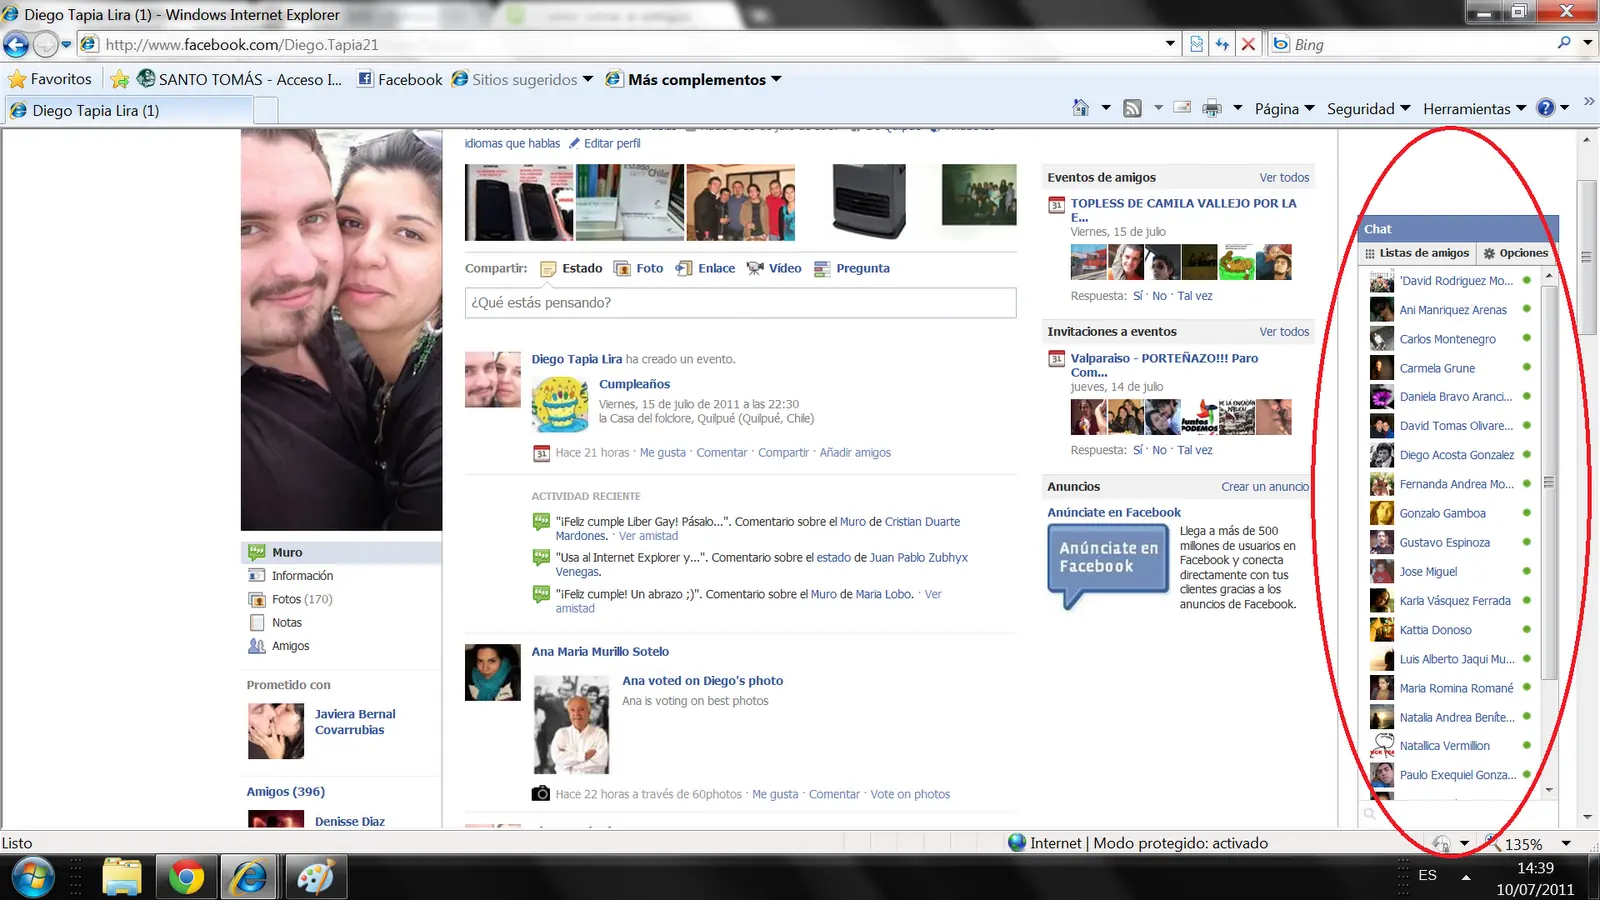Click the RSS feeds icon
This screenshot has width=1600, height=900.
tap(1132, 108)
